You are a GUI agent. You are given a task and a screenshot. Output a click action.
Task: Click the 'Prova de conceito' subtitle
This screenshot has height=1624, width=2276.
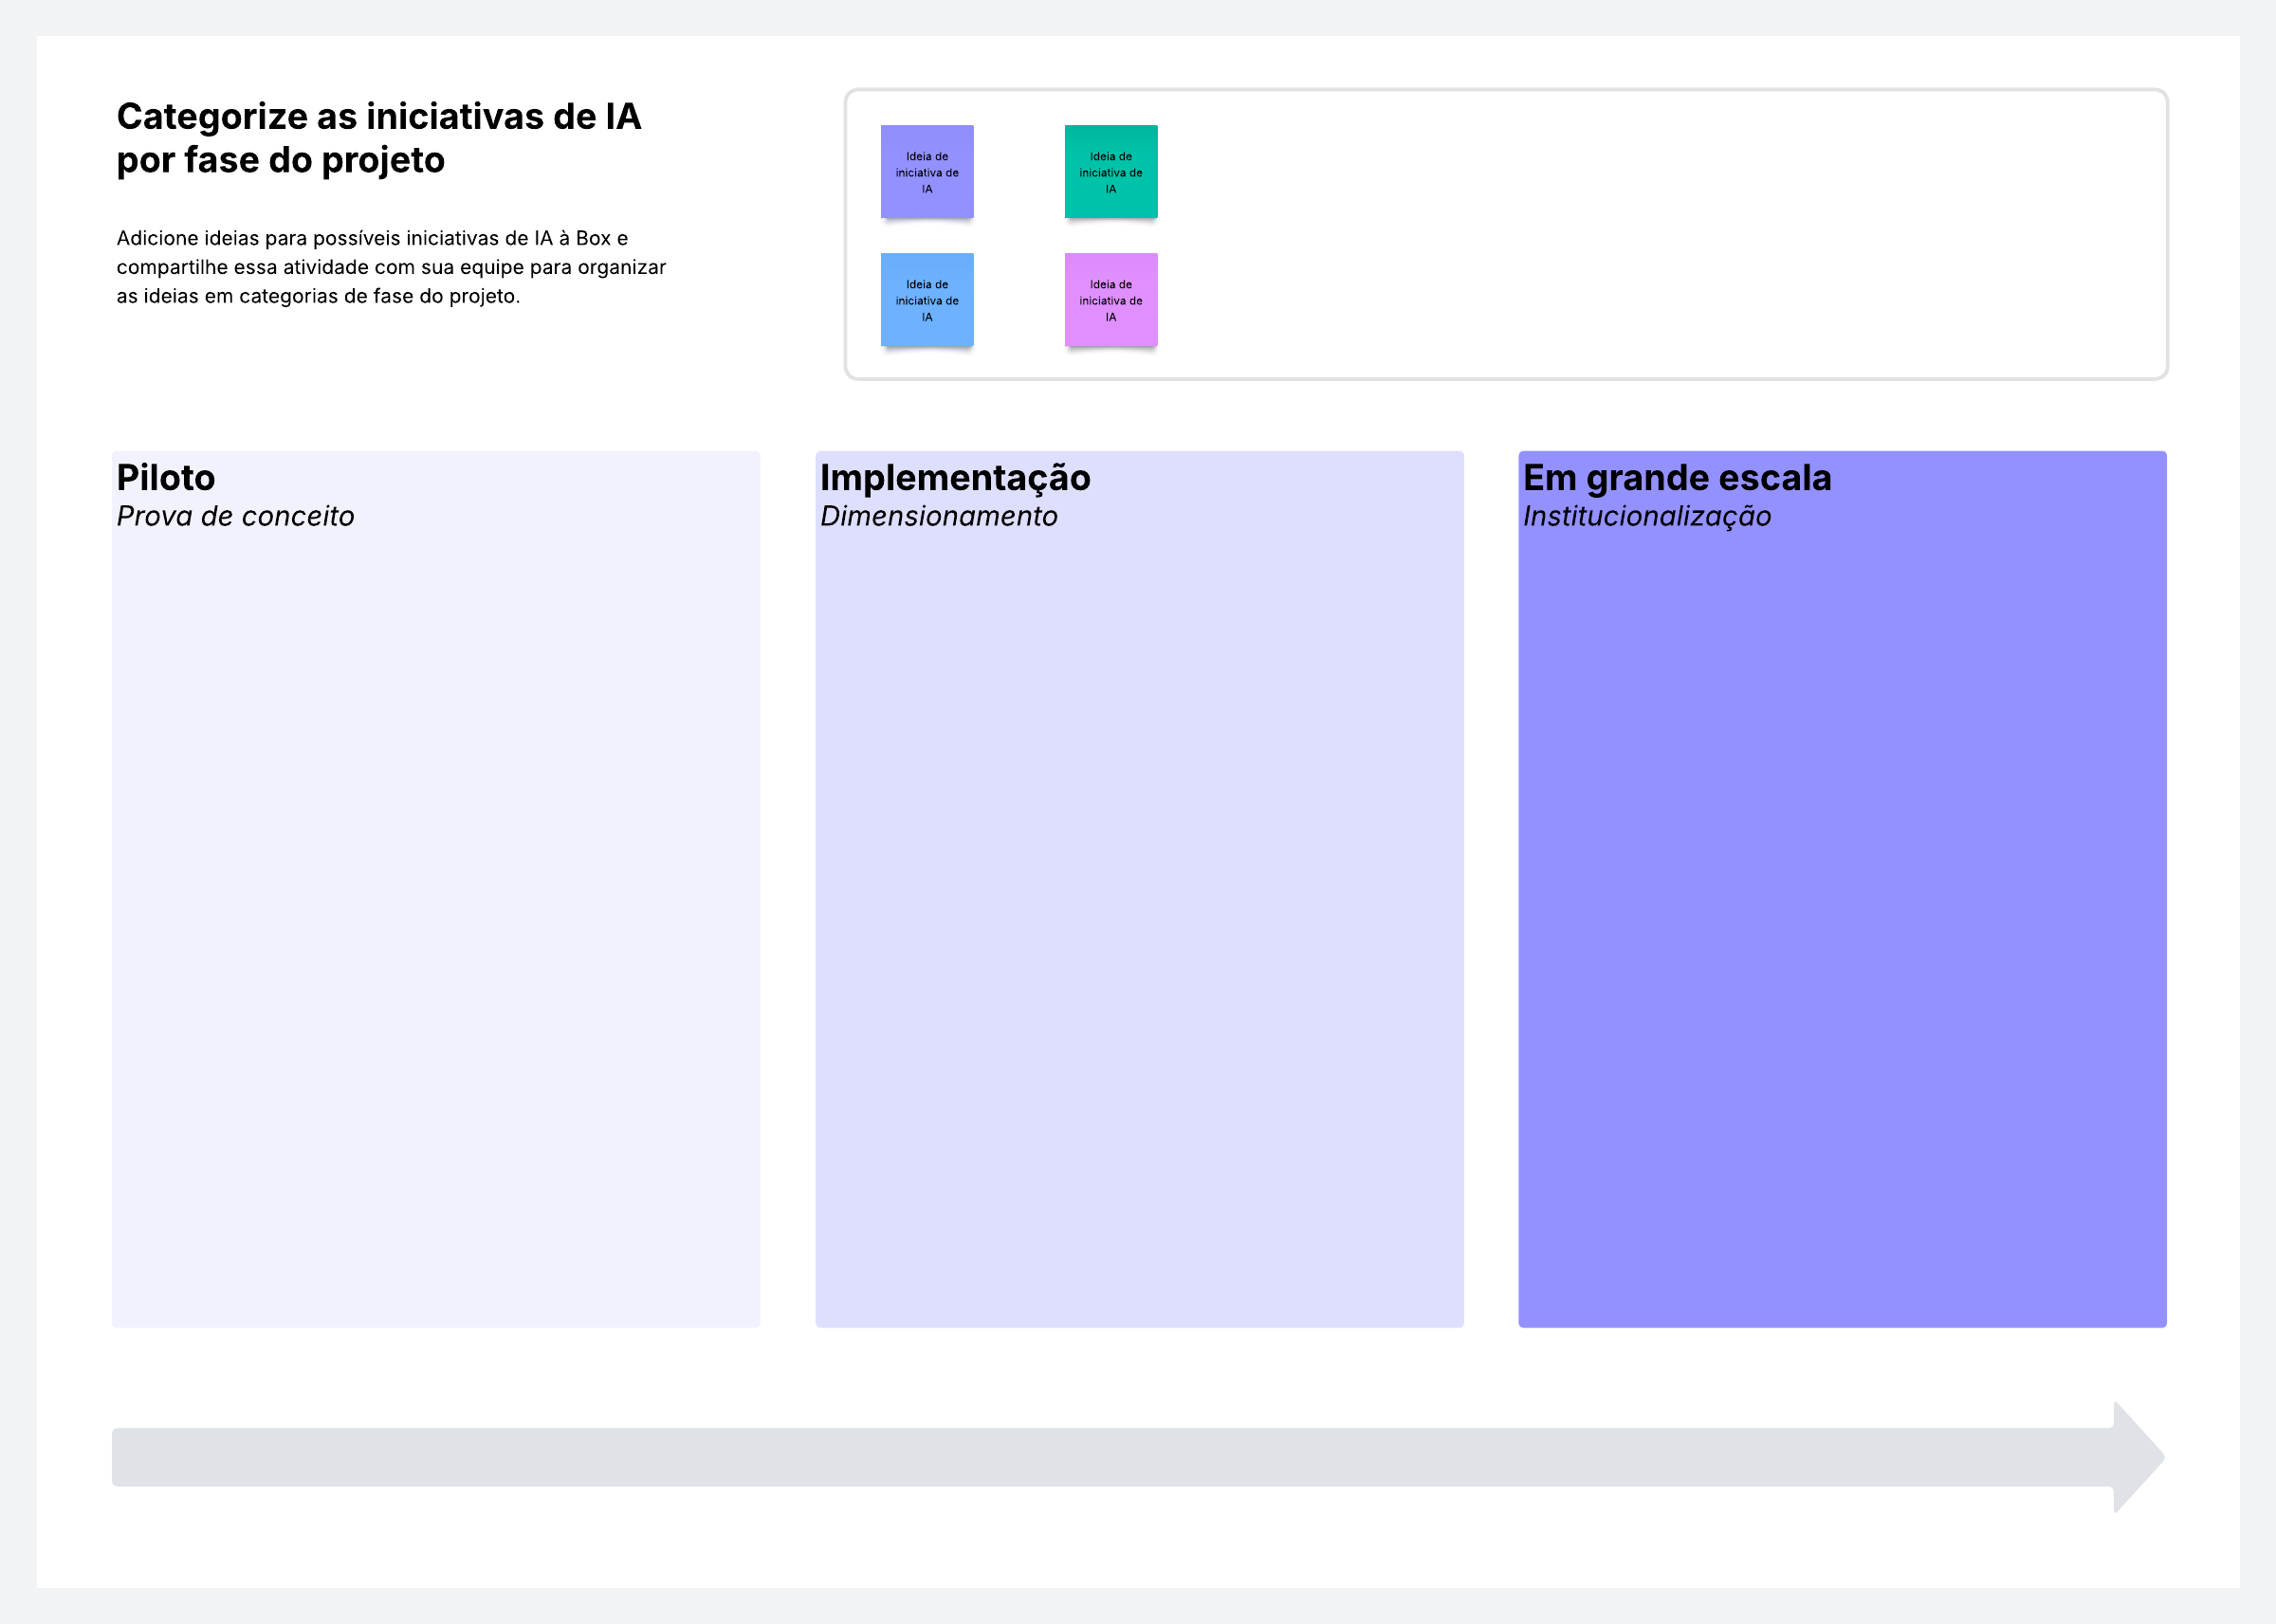(x=235, y=516)
